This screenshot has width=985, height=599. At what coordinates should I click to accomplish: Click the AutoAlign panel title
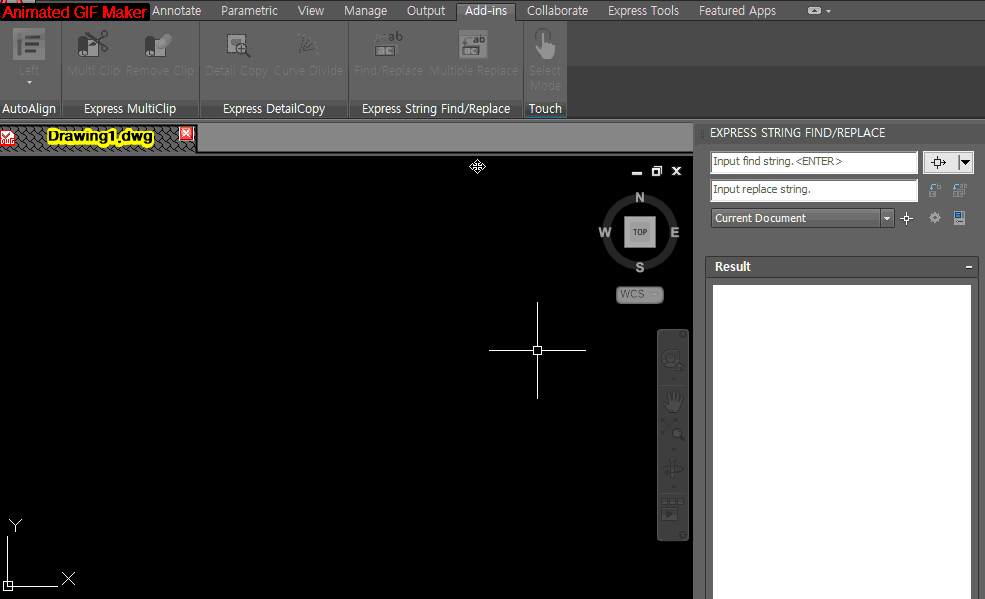(29, 109)
